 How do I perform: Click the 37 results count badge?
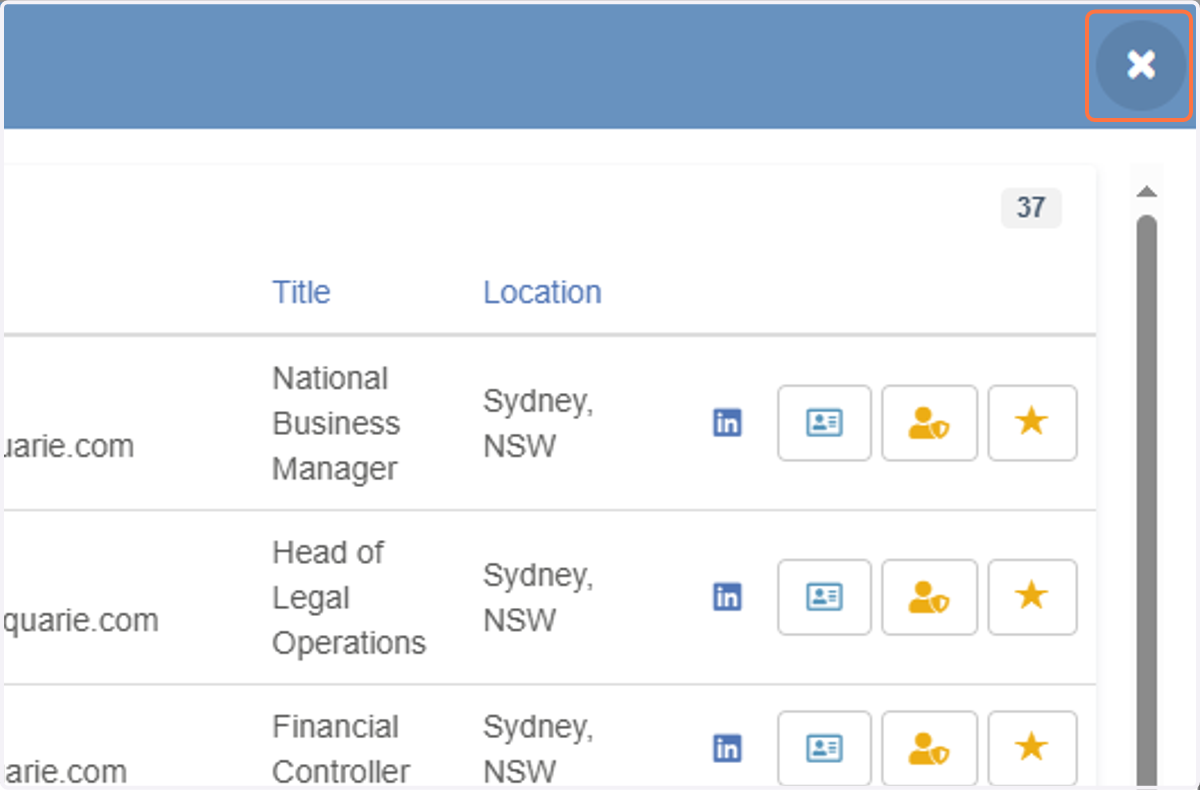click(x=1031, y=208)
